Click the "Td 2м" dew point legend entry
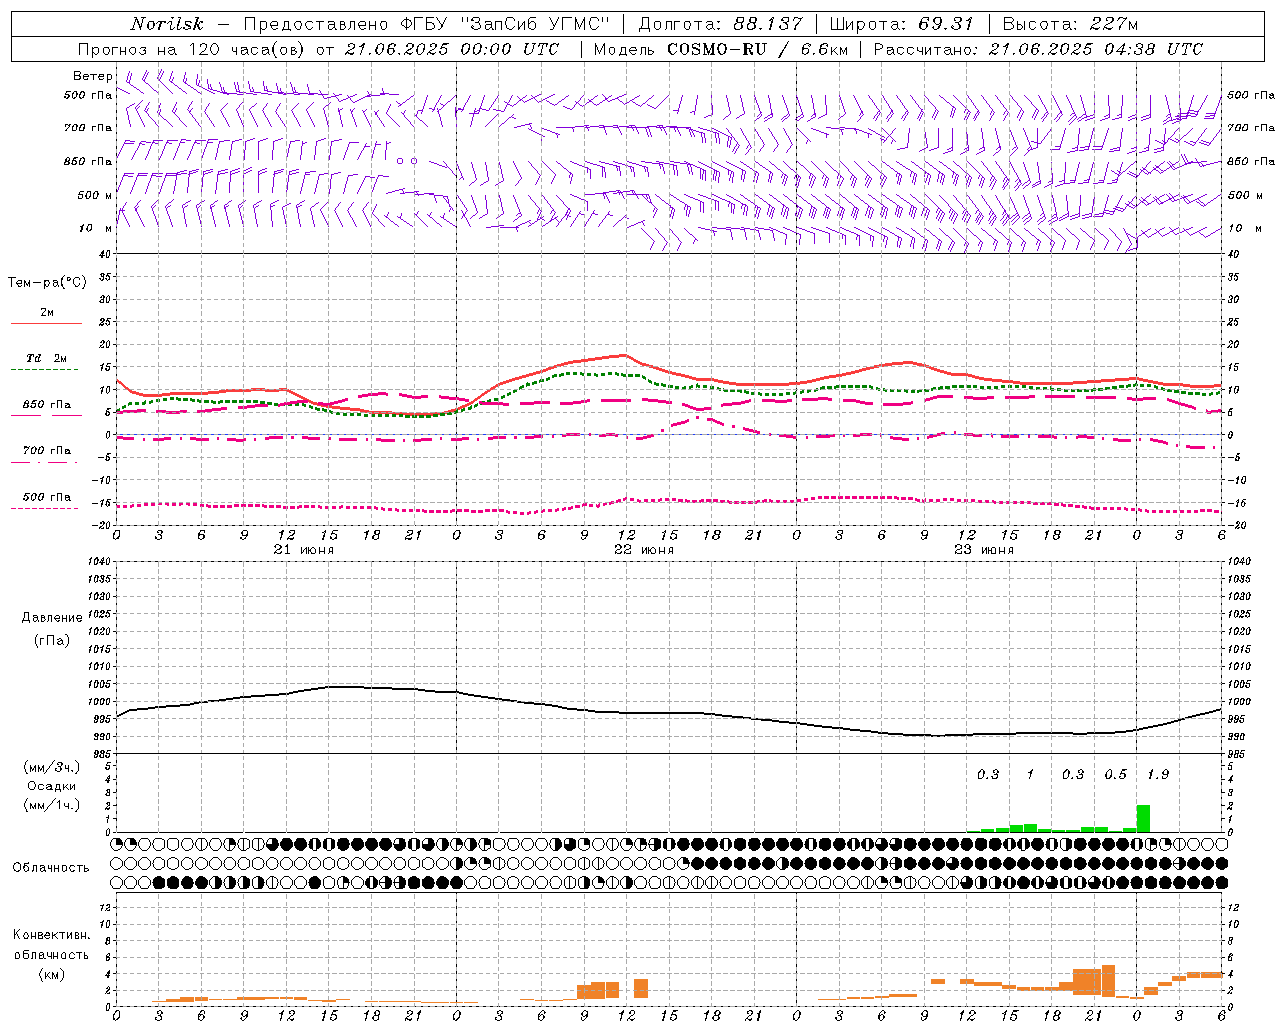 click(x=47, y=358)
